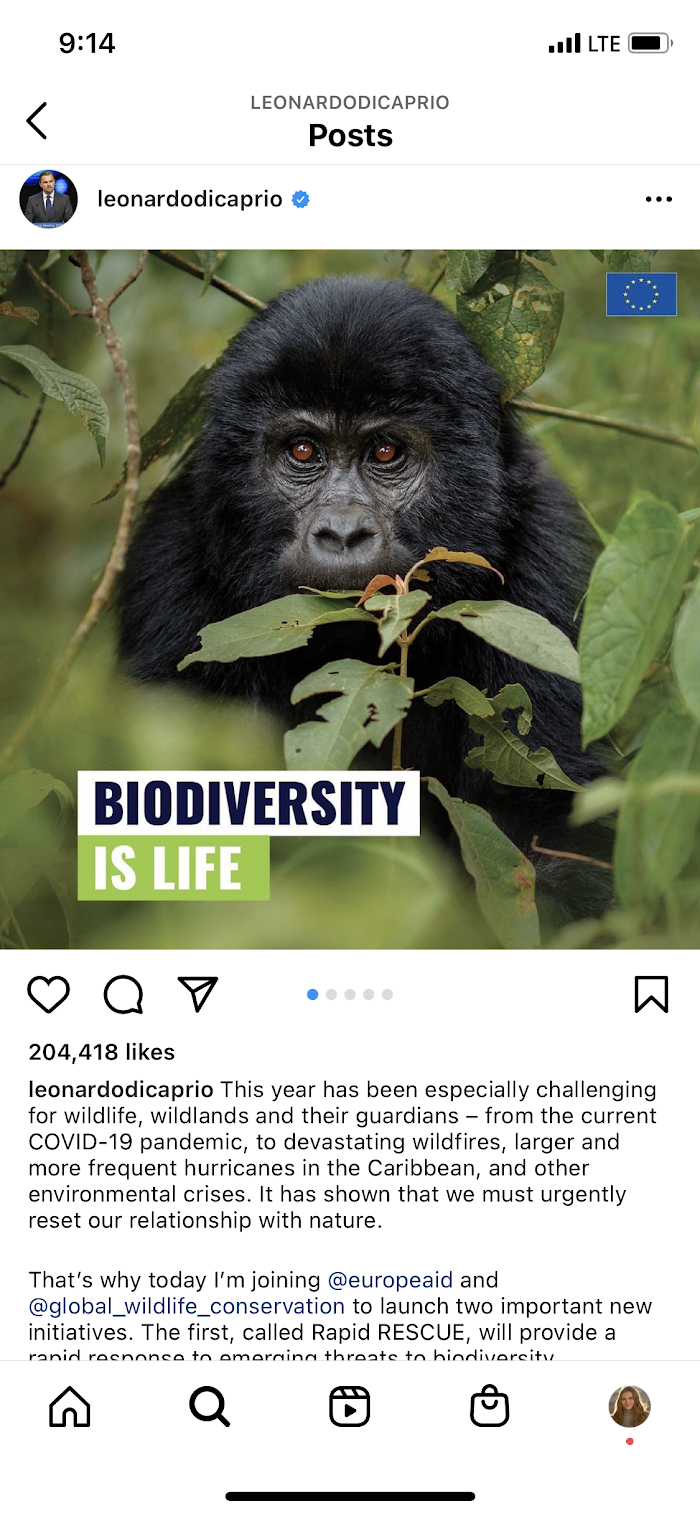Open the @global_wildlife_conservation mention link
This screenshot has width=700, height=1516.
(187, 1306)
